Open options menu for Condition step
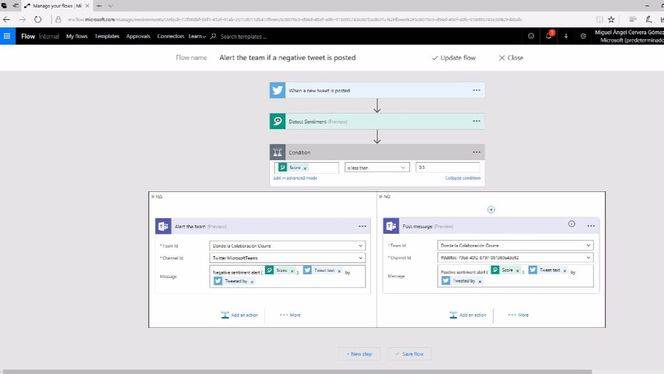 pyautogui.click(x=476, y=152)
